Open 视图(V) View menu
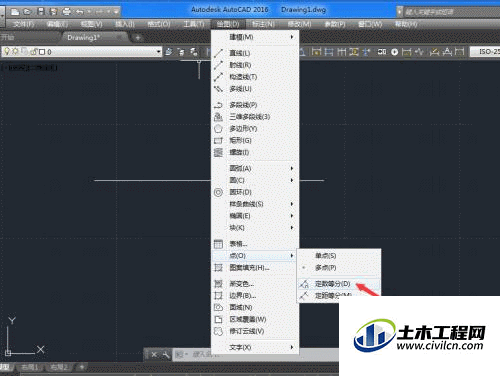The height and width of the screenshot is (376, 500). [91, 24]
